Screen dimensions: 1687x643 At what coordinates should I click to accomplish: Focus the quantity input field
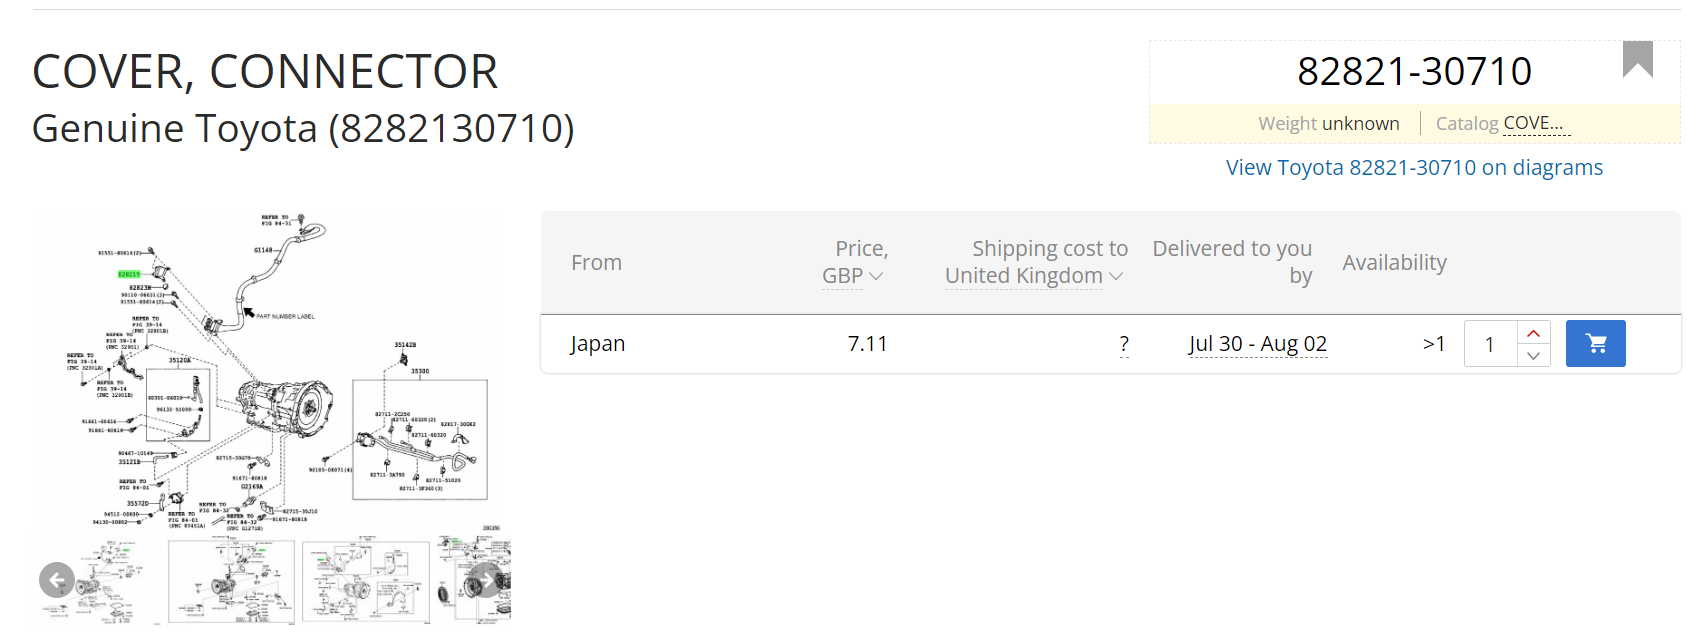(x=1490, y=345)
